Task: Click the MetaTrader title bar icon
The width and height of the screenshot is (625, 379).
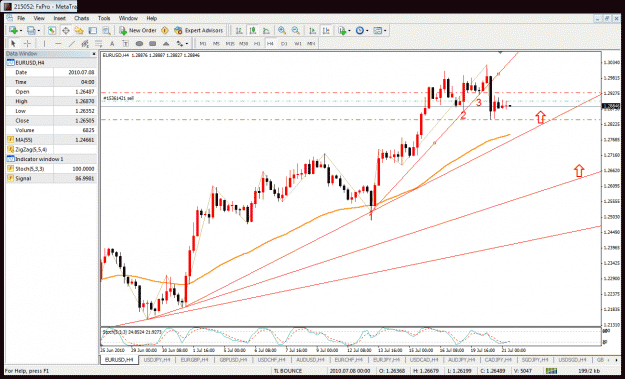Action: point(8,6)
